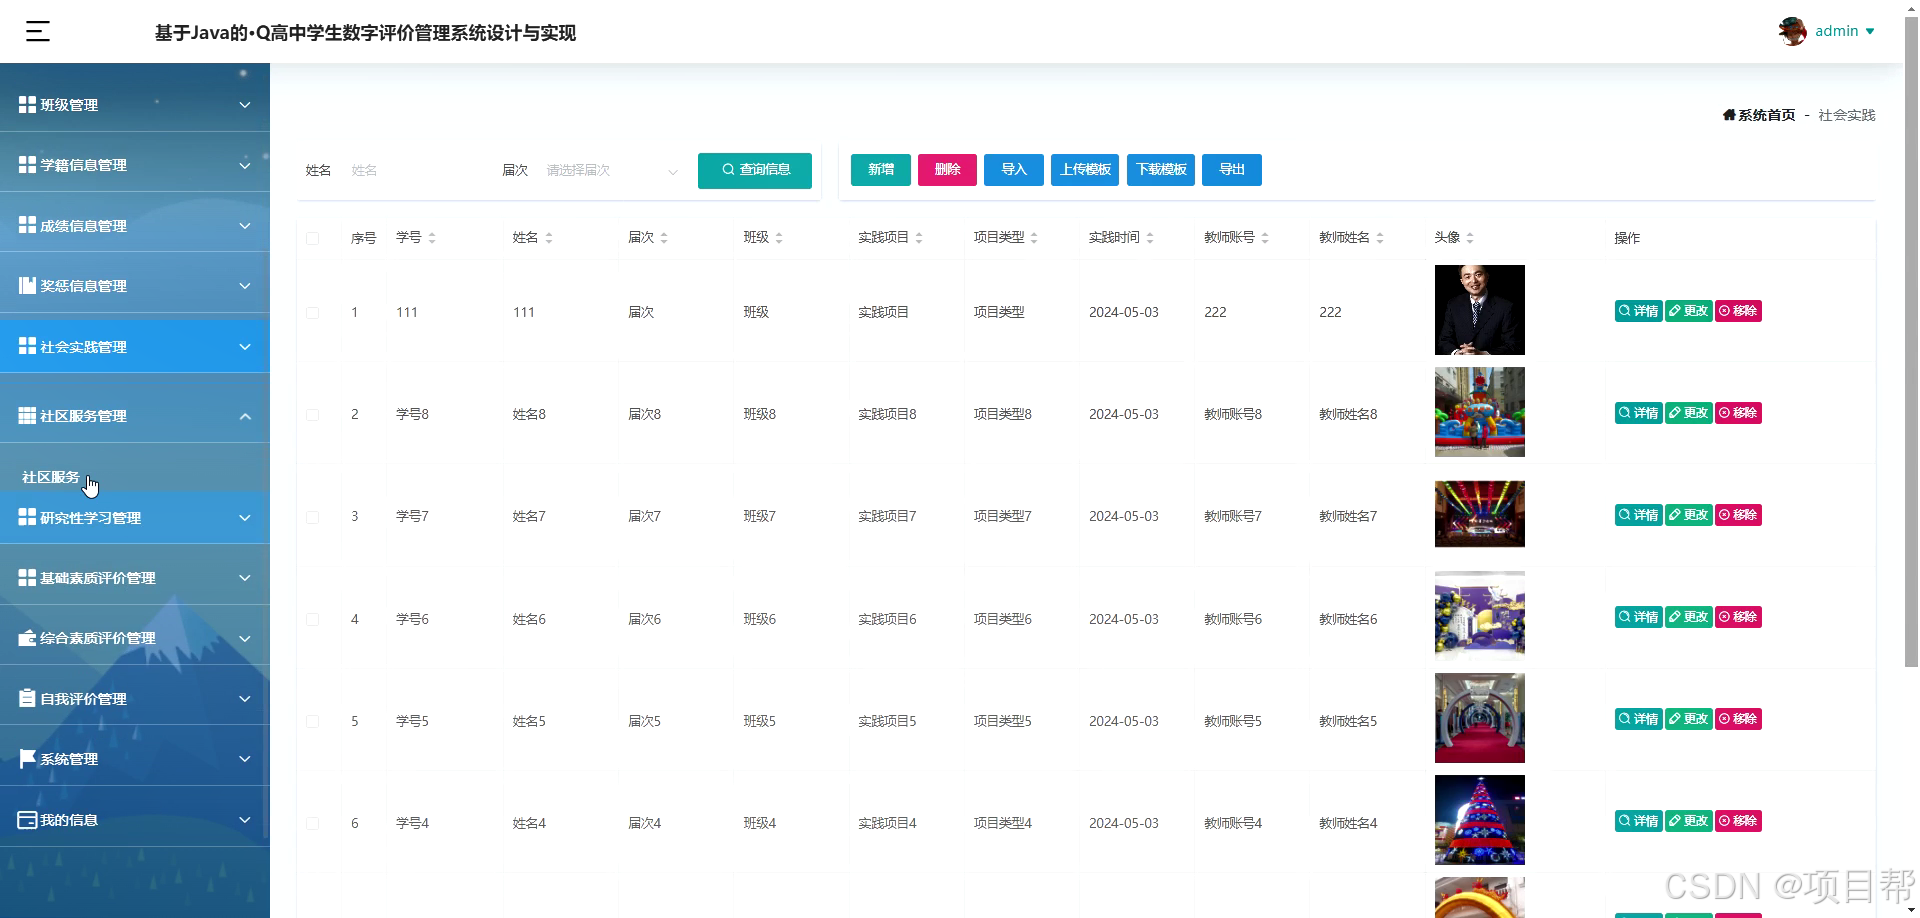Click 更改 for row 学号7
The height and width of the screenshot is (918, 1920).
1689,515
